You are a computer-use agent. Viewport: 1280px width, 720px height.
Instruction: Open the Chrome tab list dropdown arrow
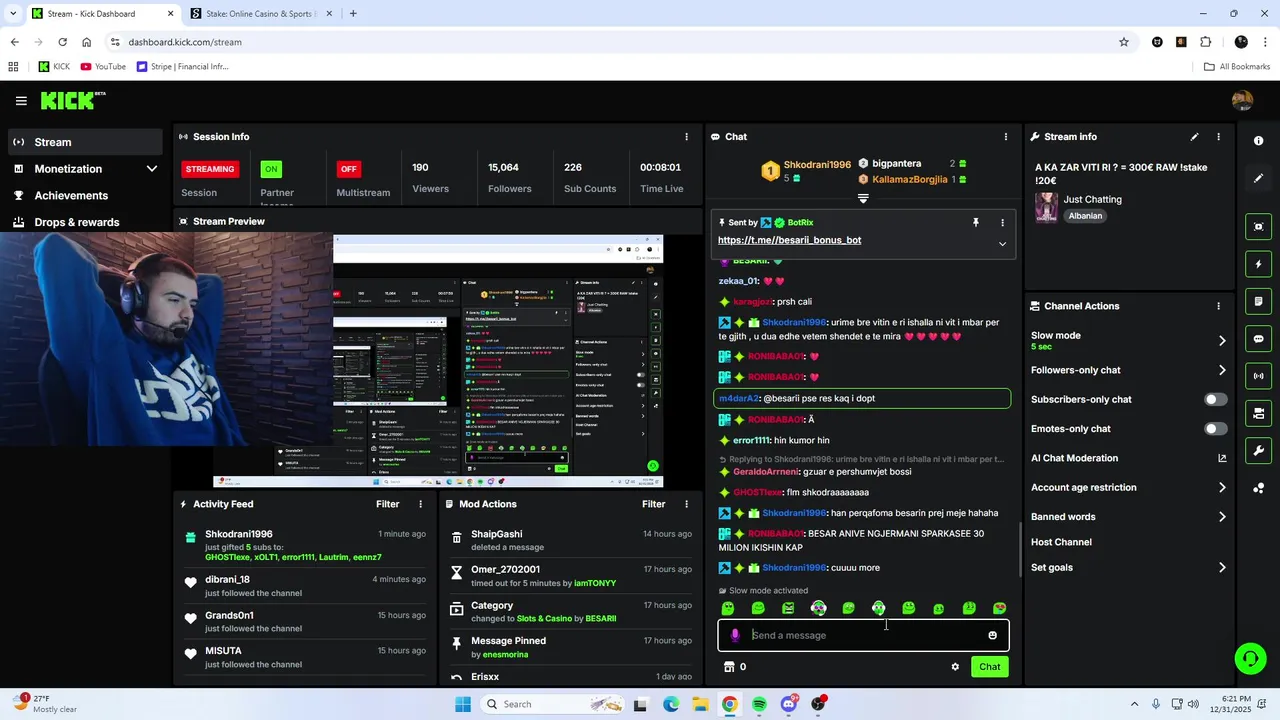pyautogui.click(x=13, y=14)
